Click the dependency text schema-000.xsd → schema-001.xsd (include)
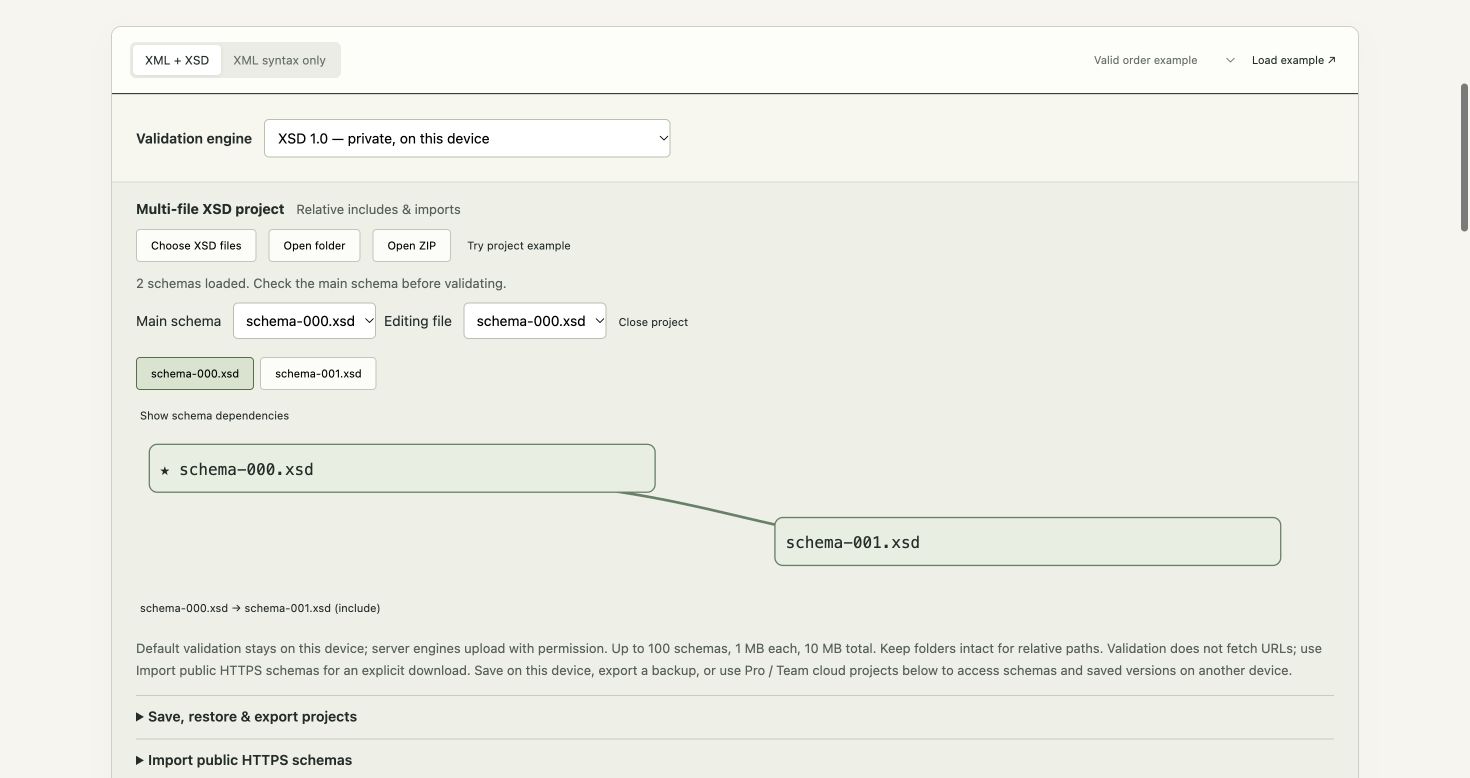This screenshot has width=1470, height=778. (x=260, y=608)
